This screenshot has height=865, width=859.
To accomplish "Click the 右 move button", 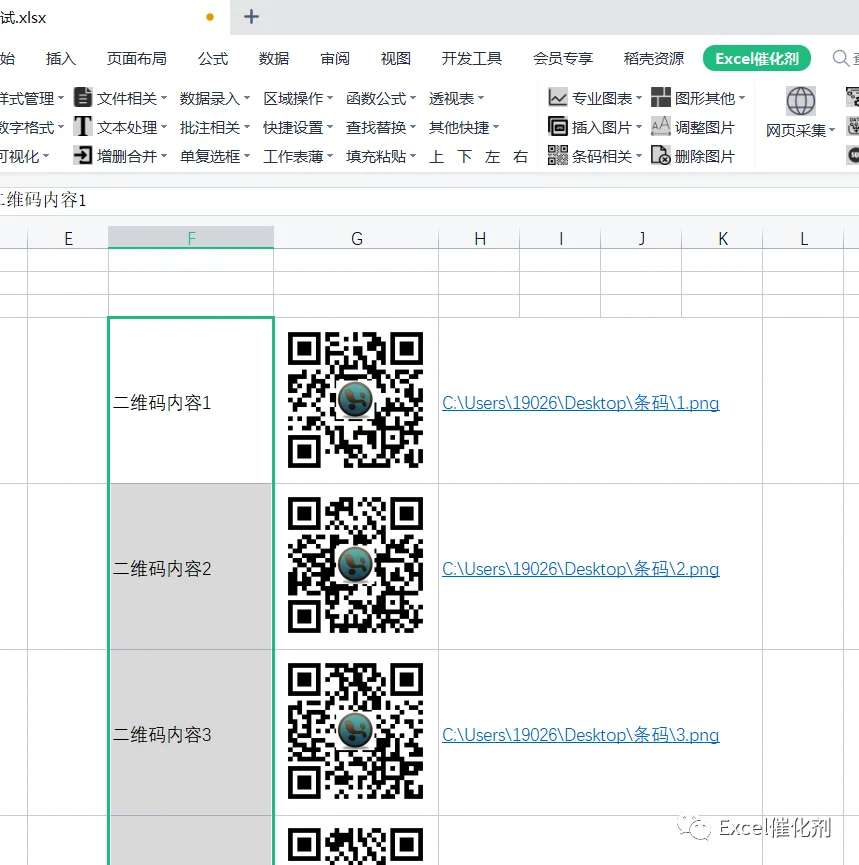I will [x=520, y=157].
